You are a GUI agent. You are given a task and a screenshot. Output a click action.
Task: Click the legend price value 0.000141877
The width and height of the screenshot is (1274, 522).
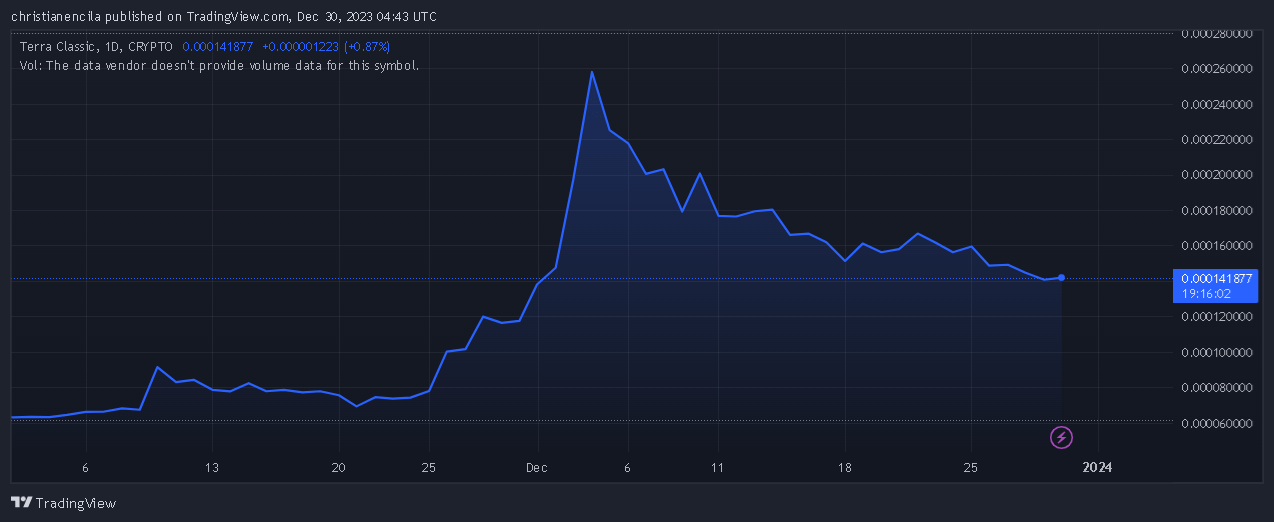click(x=218, y=47)
